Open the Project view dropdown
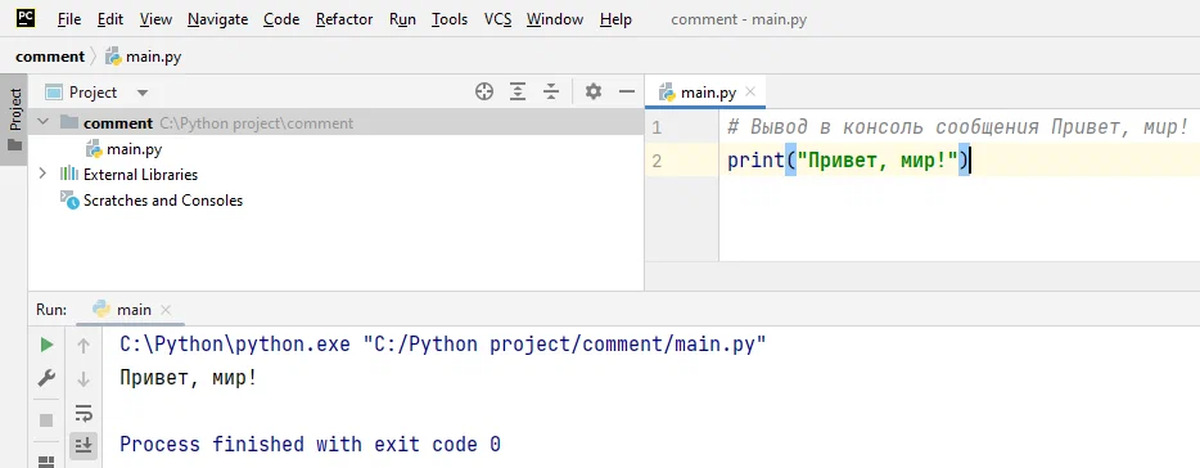Viewport: 1200px width, 468px height. pos(141,92)
